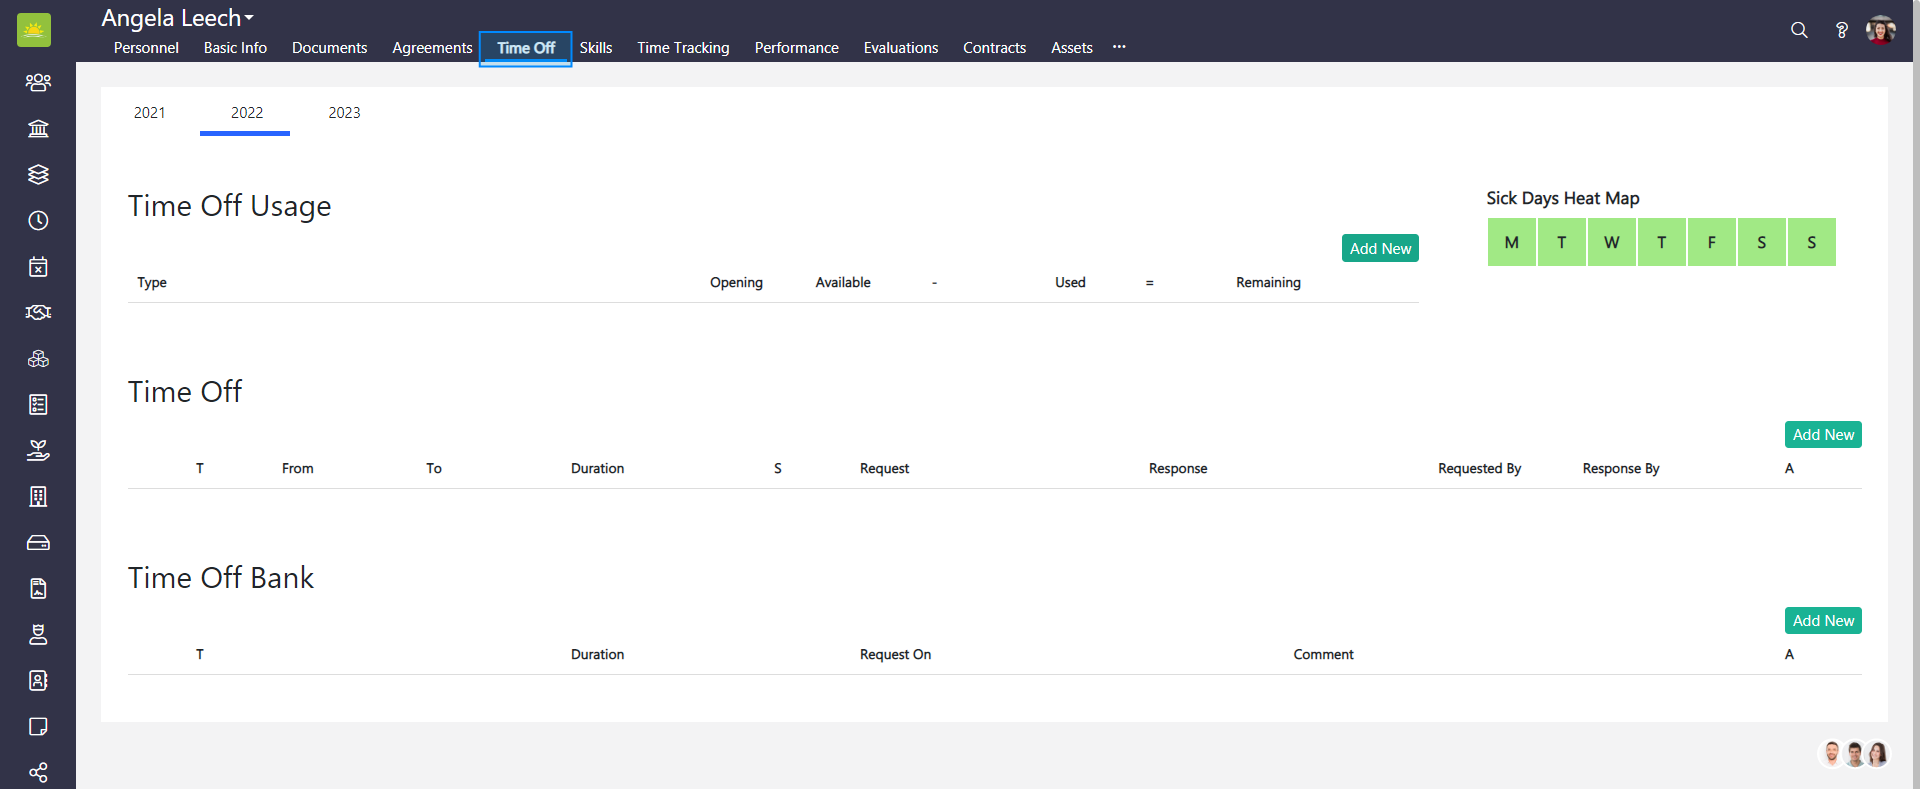Open the clock icon in sidebar
The height and width of the screenshot is (789, 1920).
click(x=38, y=220)
